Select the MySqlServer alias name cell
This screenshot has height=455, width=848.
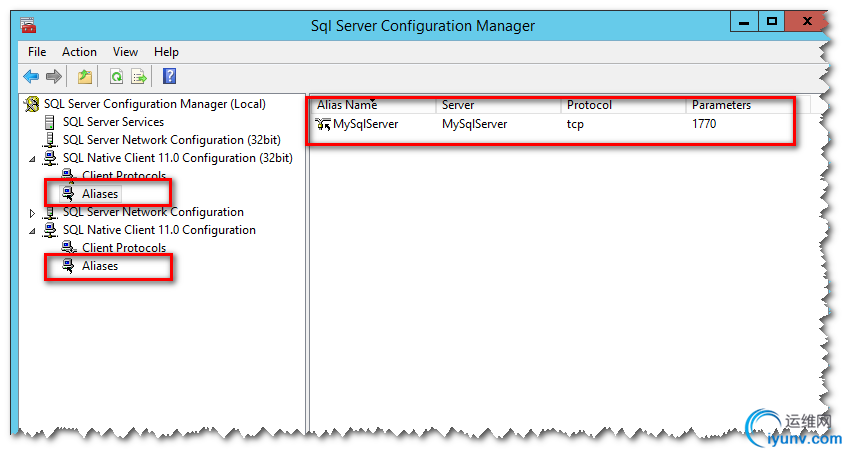tap(365, 124)
